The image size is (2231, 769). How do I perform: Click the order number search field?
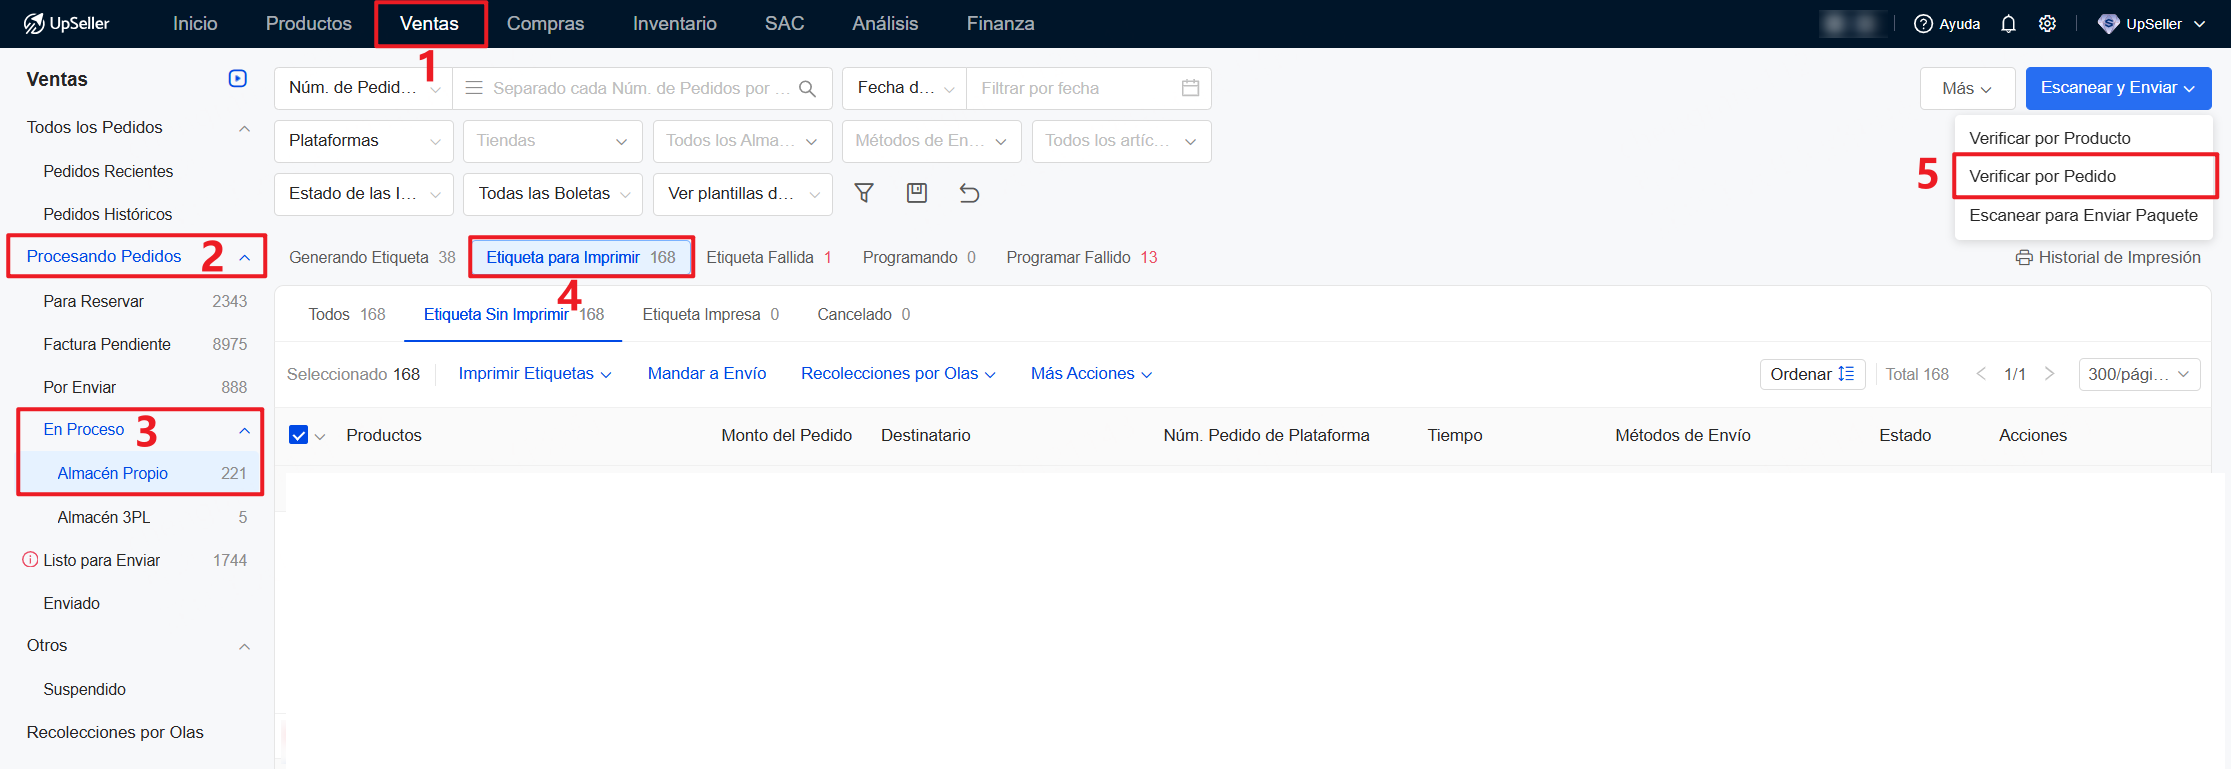630,88
